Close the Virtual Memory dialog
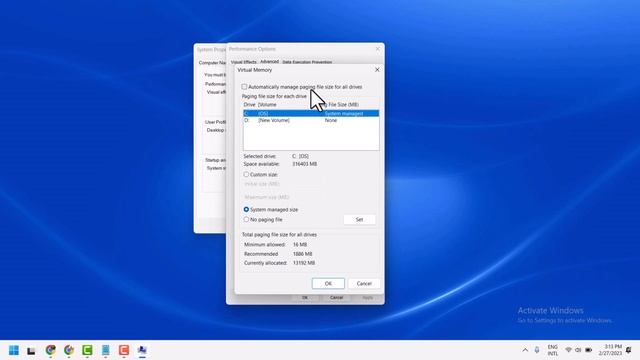The image size is (640, 360). (377, 70)
